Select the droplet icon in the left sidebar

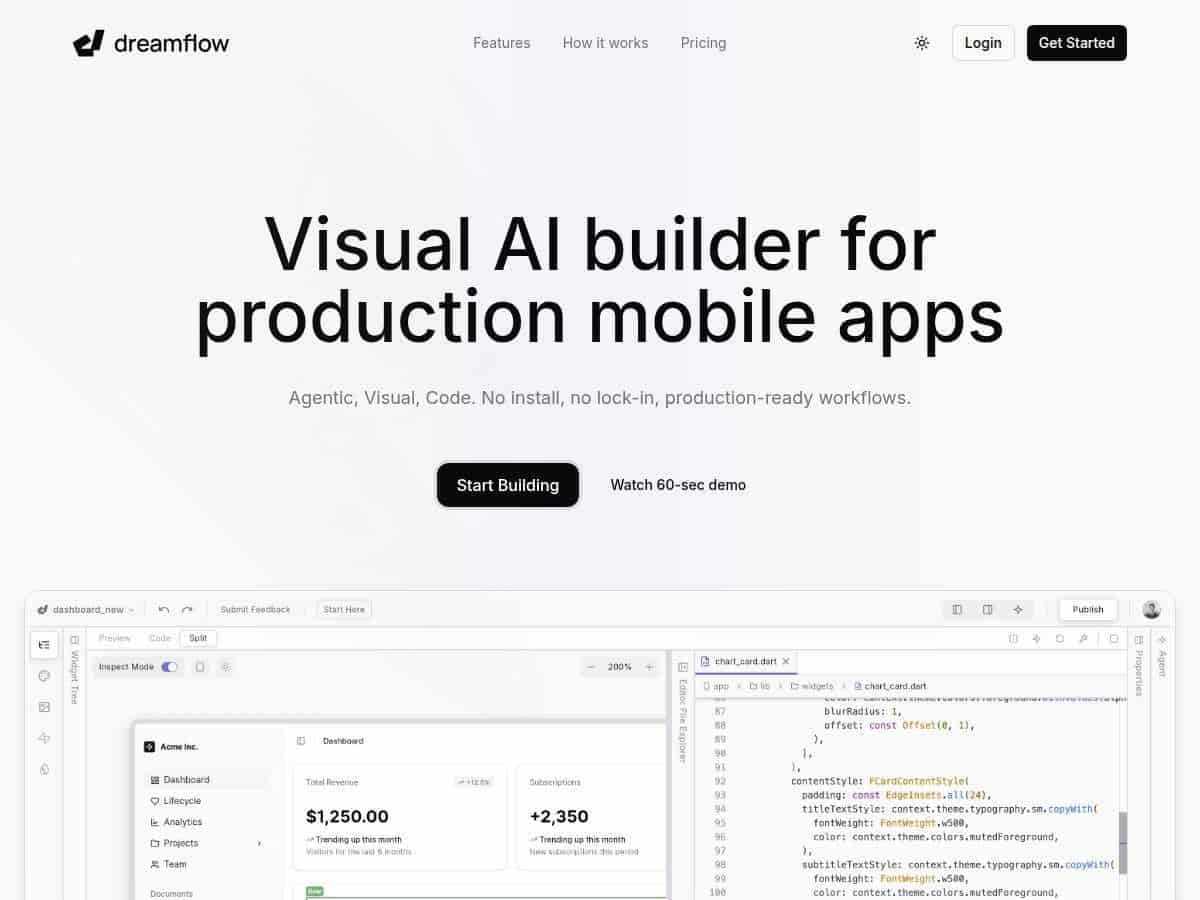coord(44,768)
